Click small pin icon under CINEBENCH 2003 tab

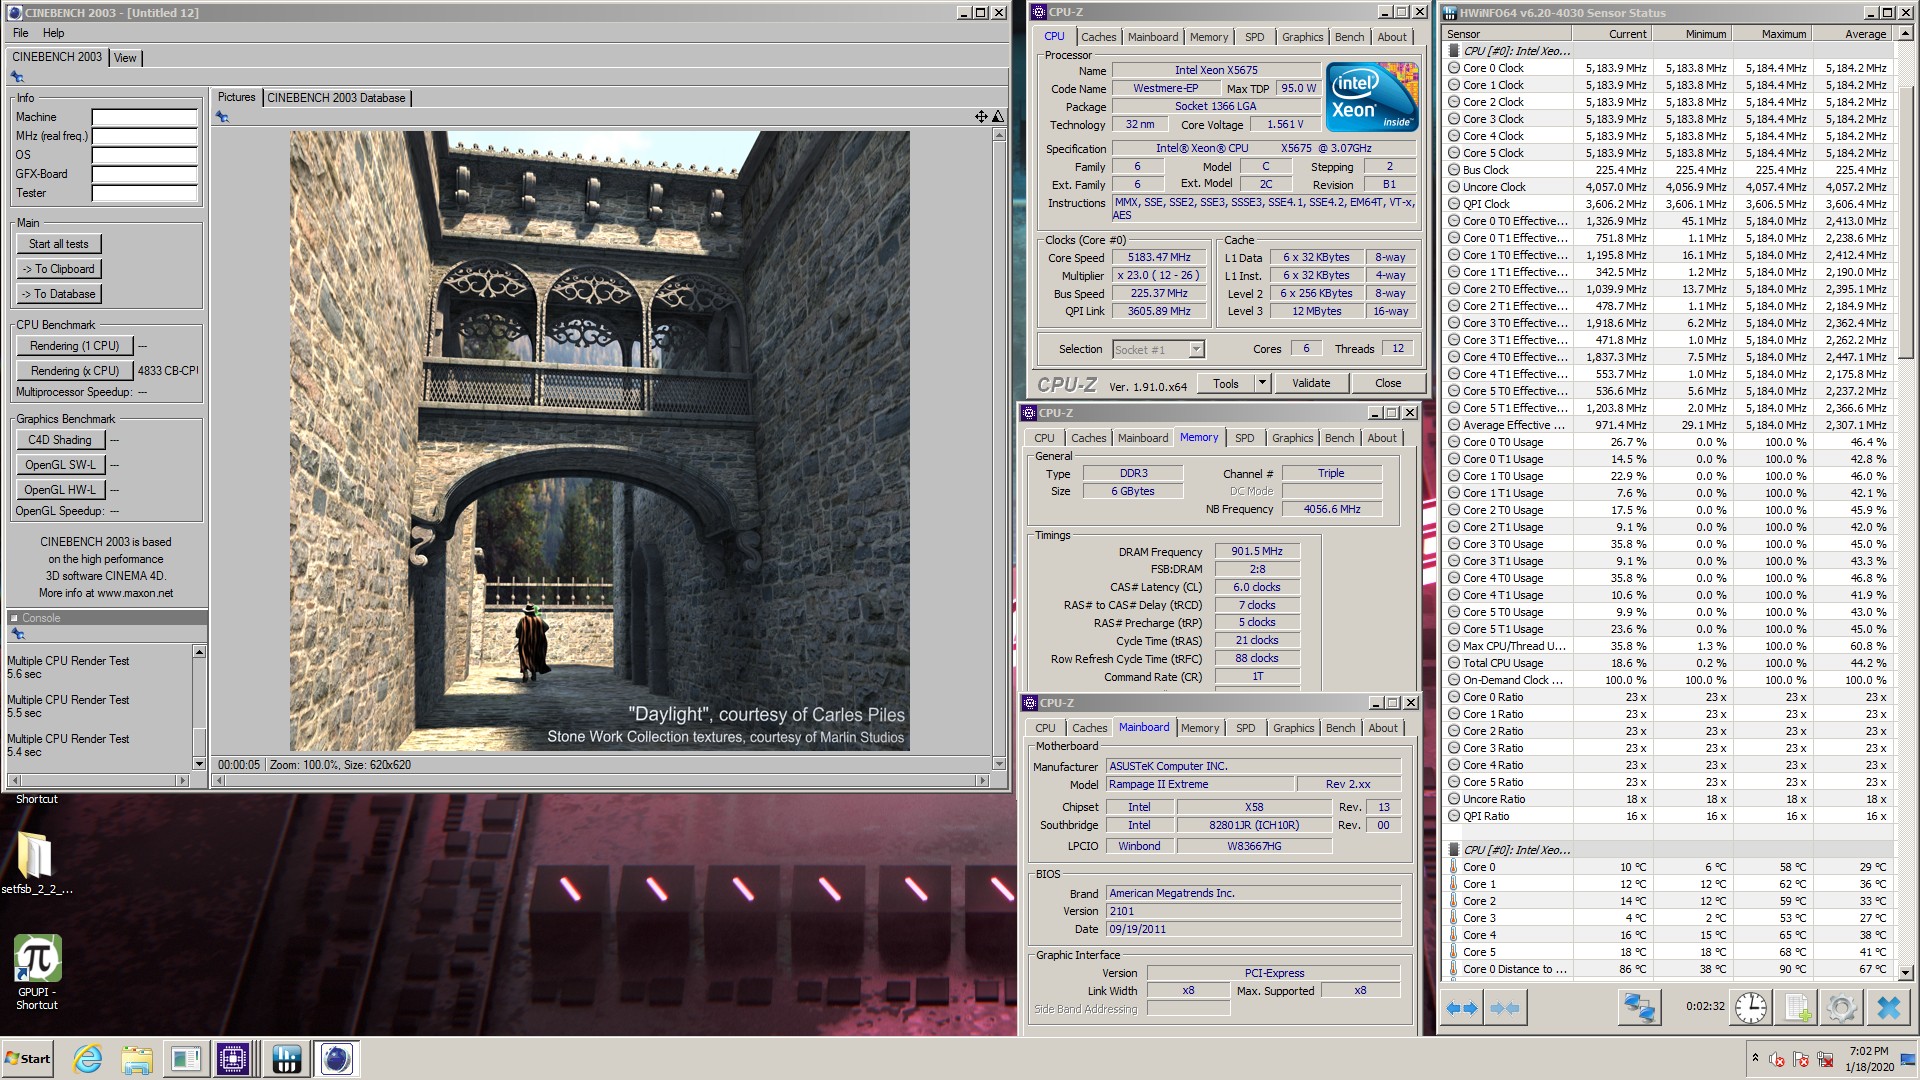[17, 77]
